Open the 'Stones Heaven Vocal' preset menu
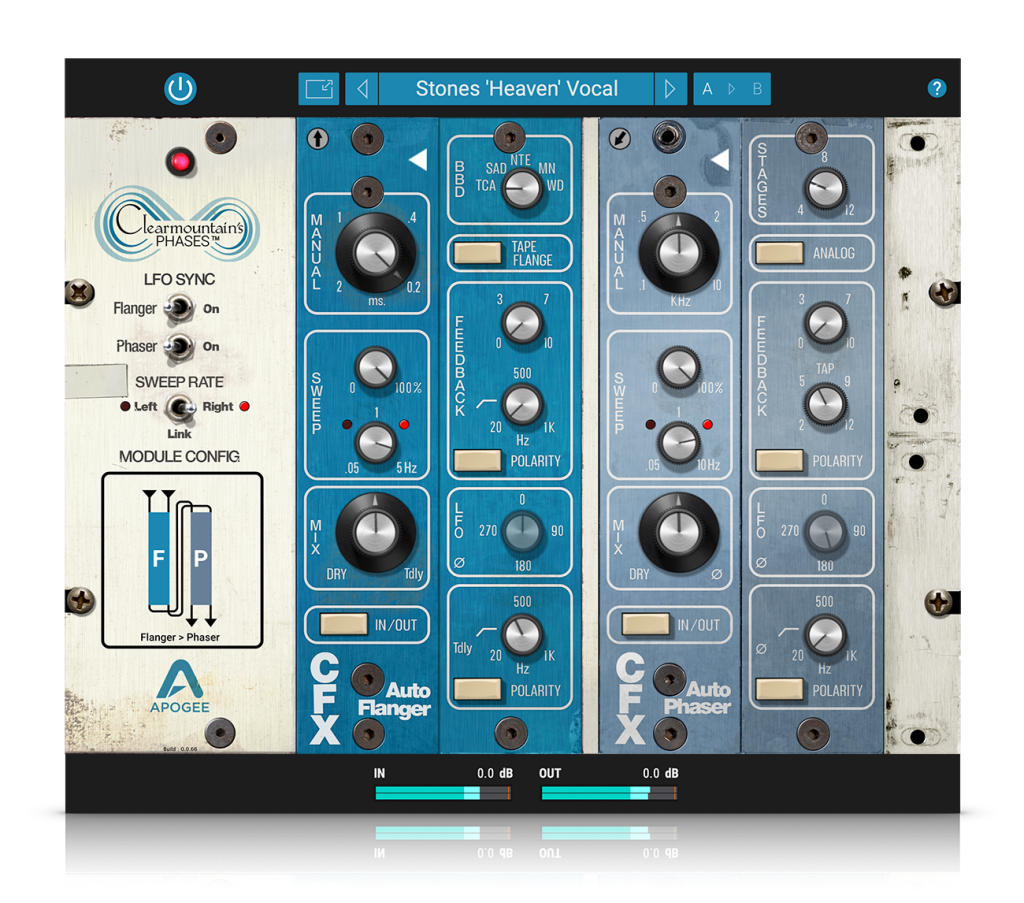Screen dimensions: 1024x903 (516, 89)
